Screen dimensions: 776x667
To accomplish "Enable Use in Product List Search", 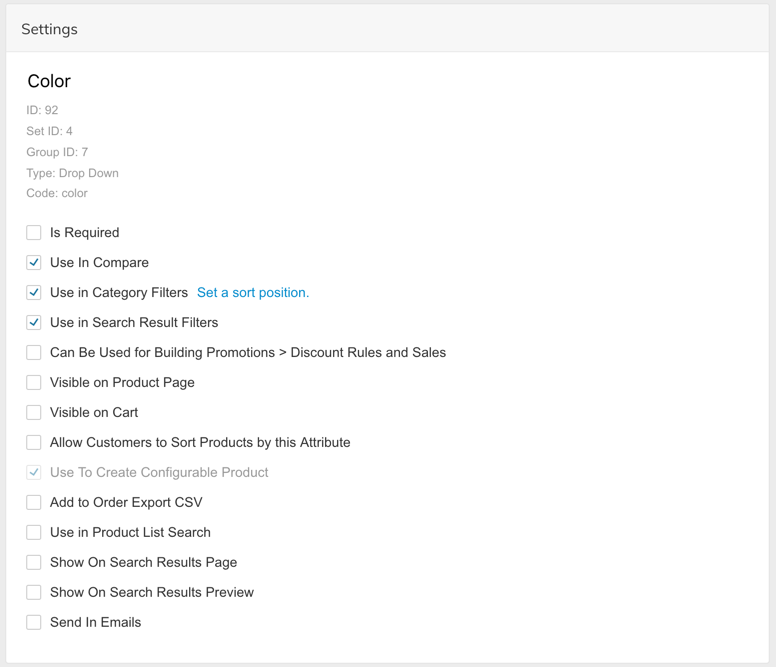I will pos(34,532).
